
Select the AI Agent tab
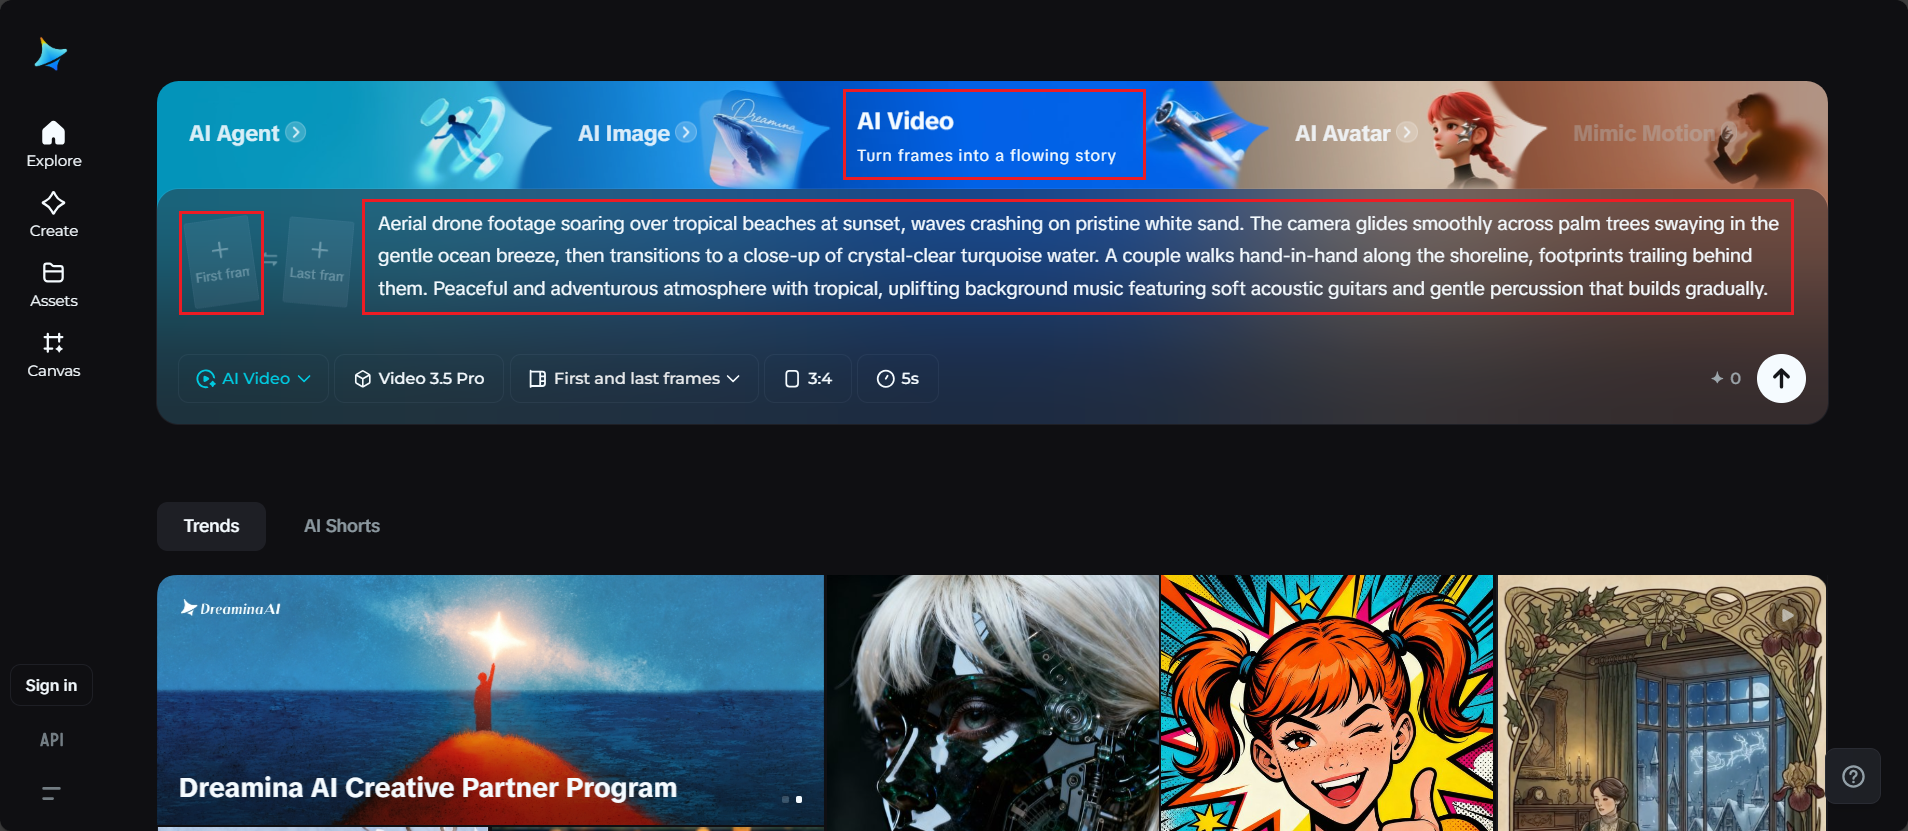pyautogui.click(x=247, y=133)
